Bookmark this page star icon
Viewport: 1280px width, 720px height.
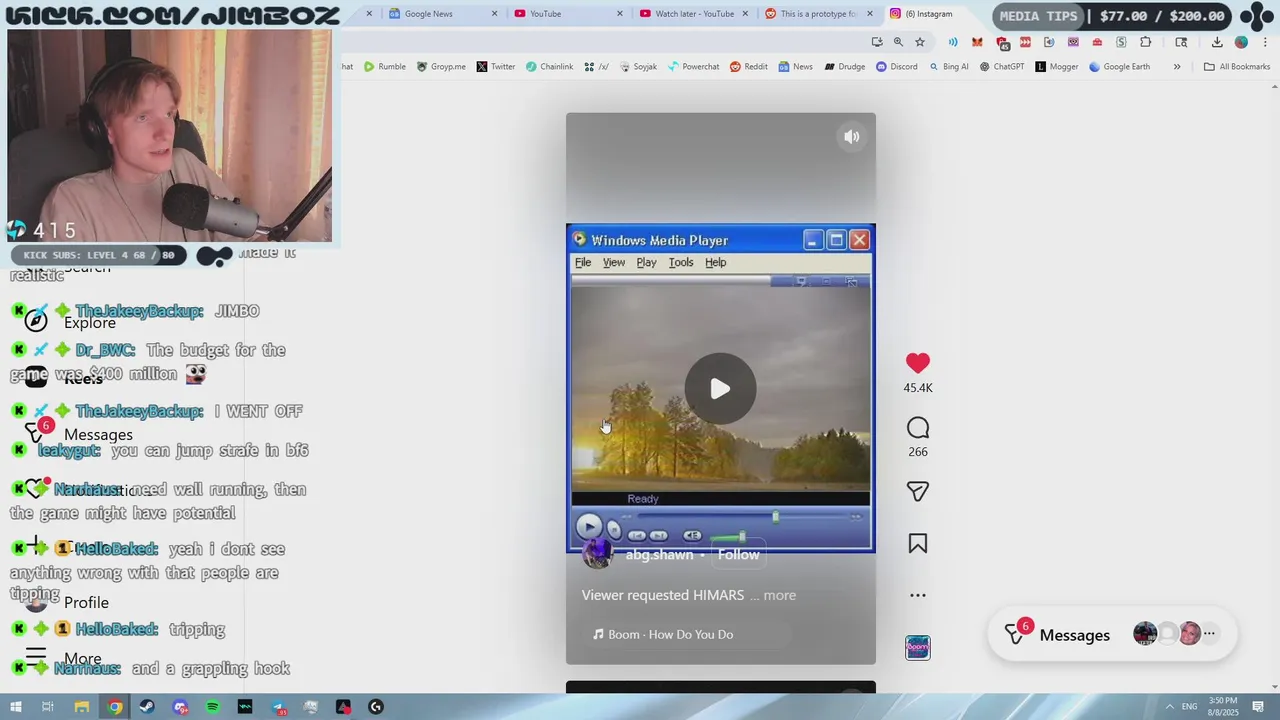(920, 42)
